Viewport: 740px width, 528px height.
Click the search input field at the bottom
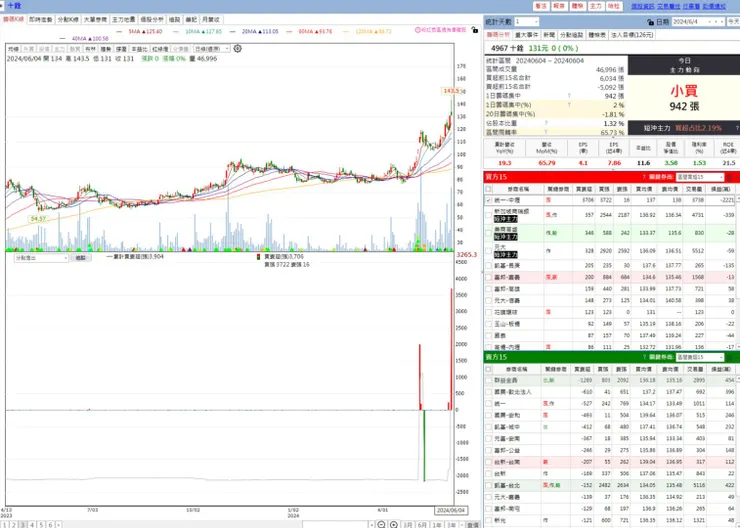(x=335, y=525)
